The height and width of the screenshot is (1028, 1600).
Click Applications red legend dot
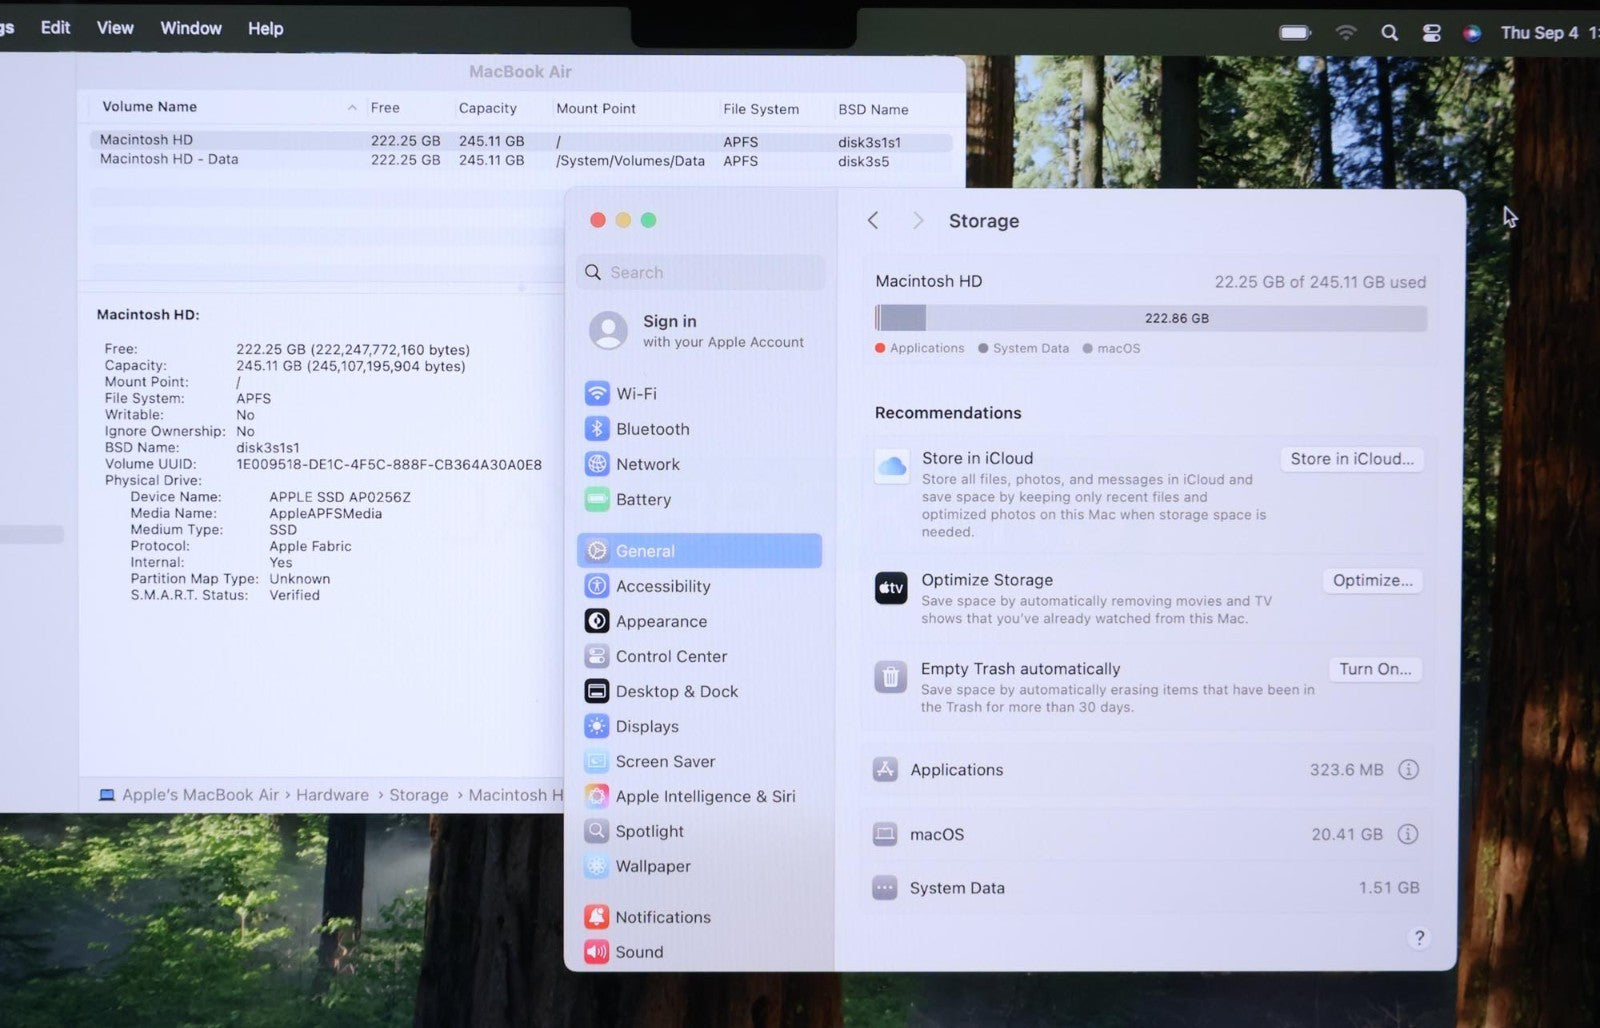[x=880, y=348]
